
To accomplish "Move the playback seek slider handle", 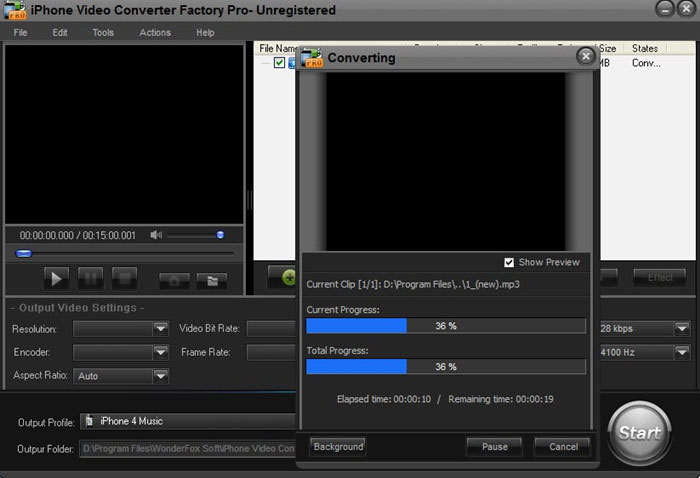I will tap(24, 254).
